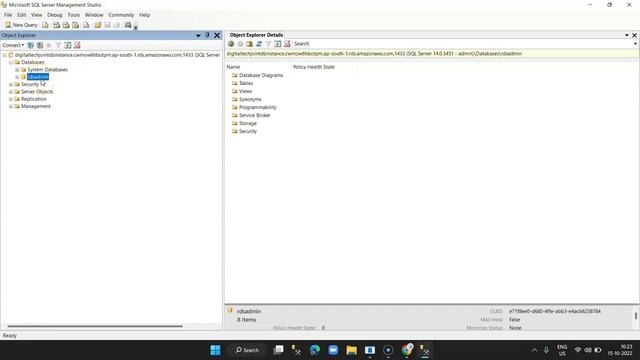The height and width of the screenshot is (360, 640).
Task: Open Microsoft Edge from the taskbar
Action: [315, 350]
